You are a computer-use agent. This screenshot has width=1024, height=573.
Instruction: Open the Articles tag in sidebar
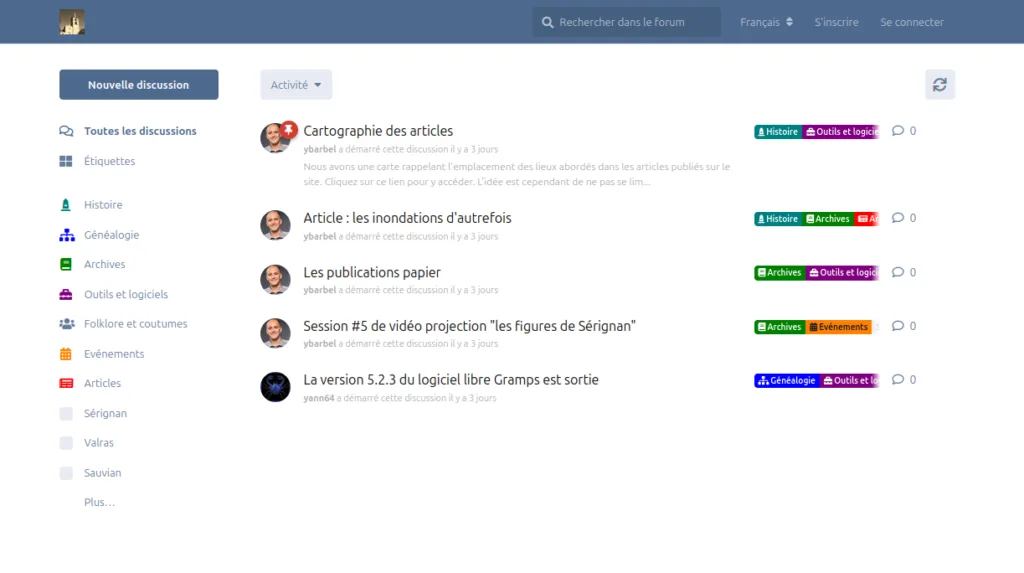(x=102, y=383)
